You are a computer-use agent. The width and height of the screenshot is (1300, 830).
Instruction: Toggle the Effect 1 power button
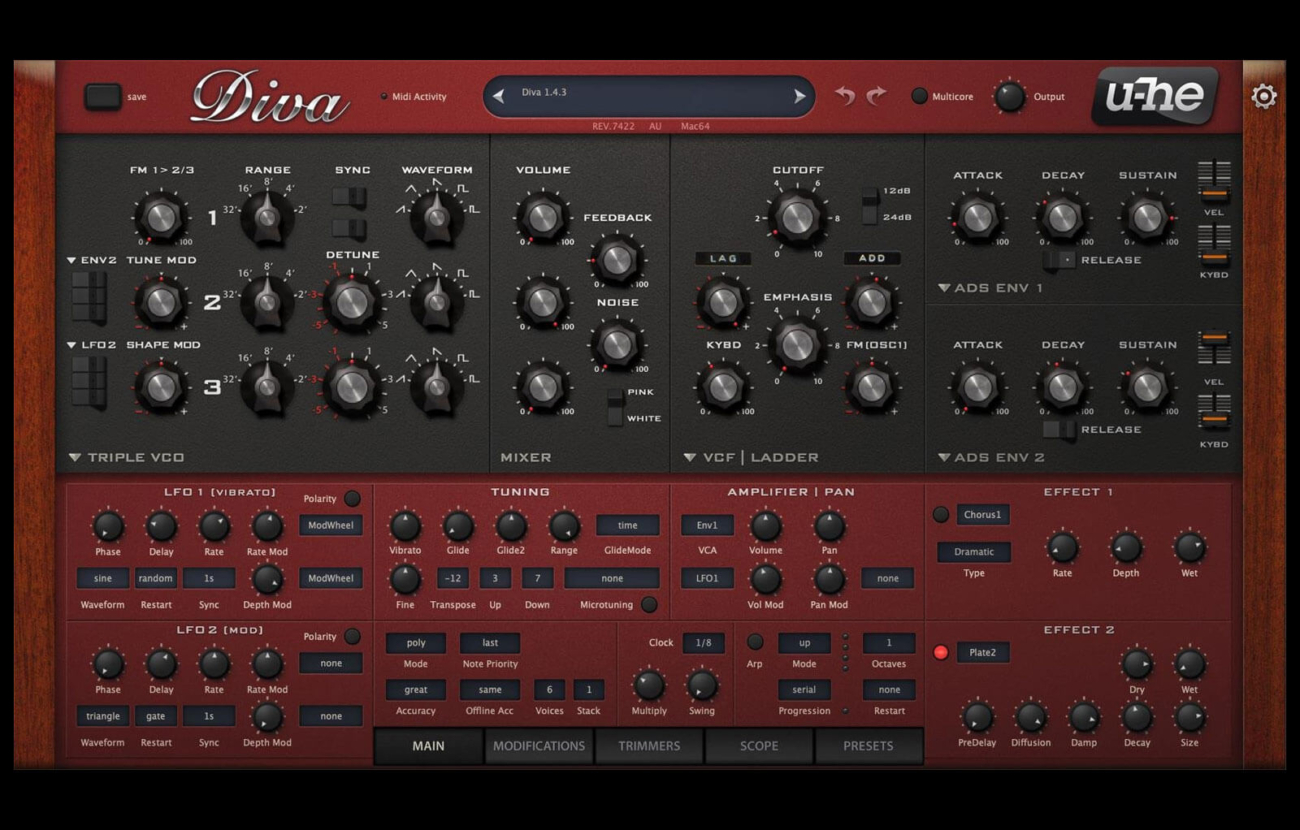coord(940,515)
